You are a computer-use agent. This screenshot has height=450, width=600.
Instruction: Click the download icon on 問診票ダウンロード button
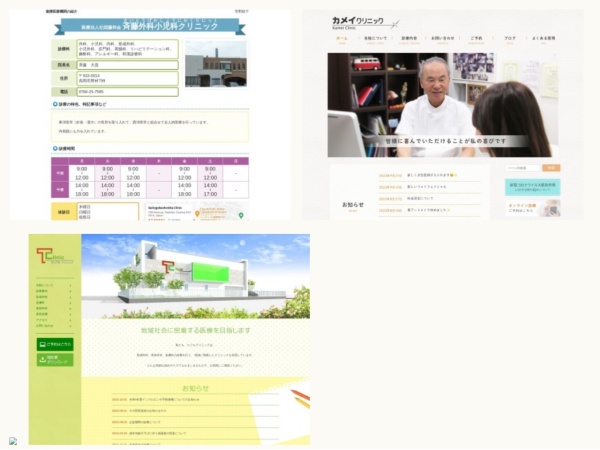pos(42,359)
